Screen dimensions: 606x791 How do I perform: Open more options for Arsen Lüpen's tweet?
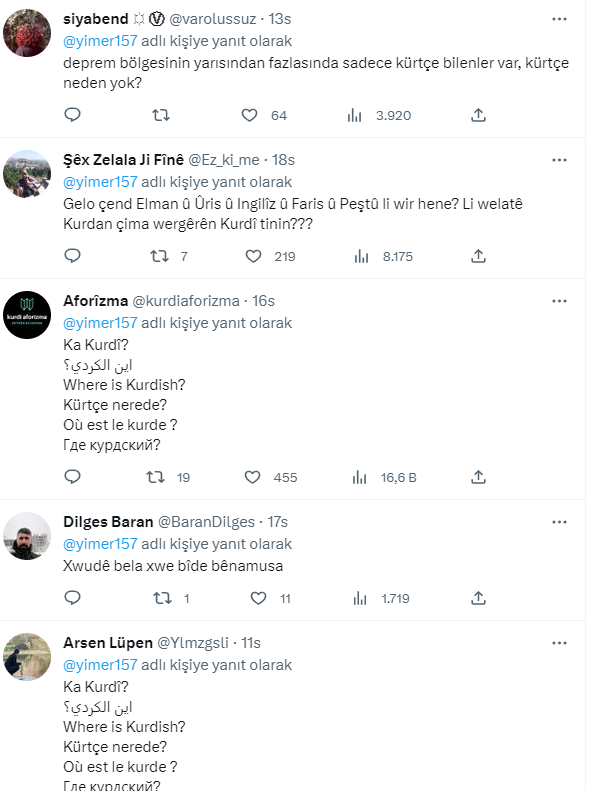[554, 643]
